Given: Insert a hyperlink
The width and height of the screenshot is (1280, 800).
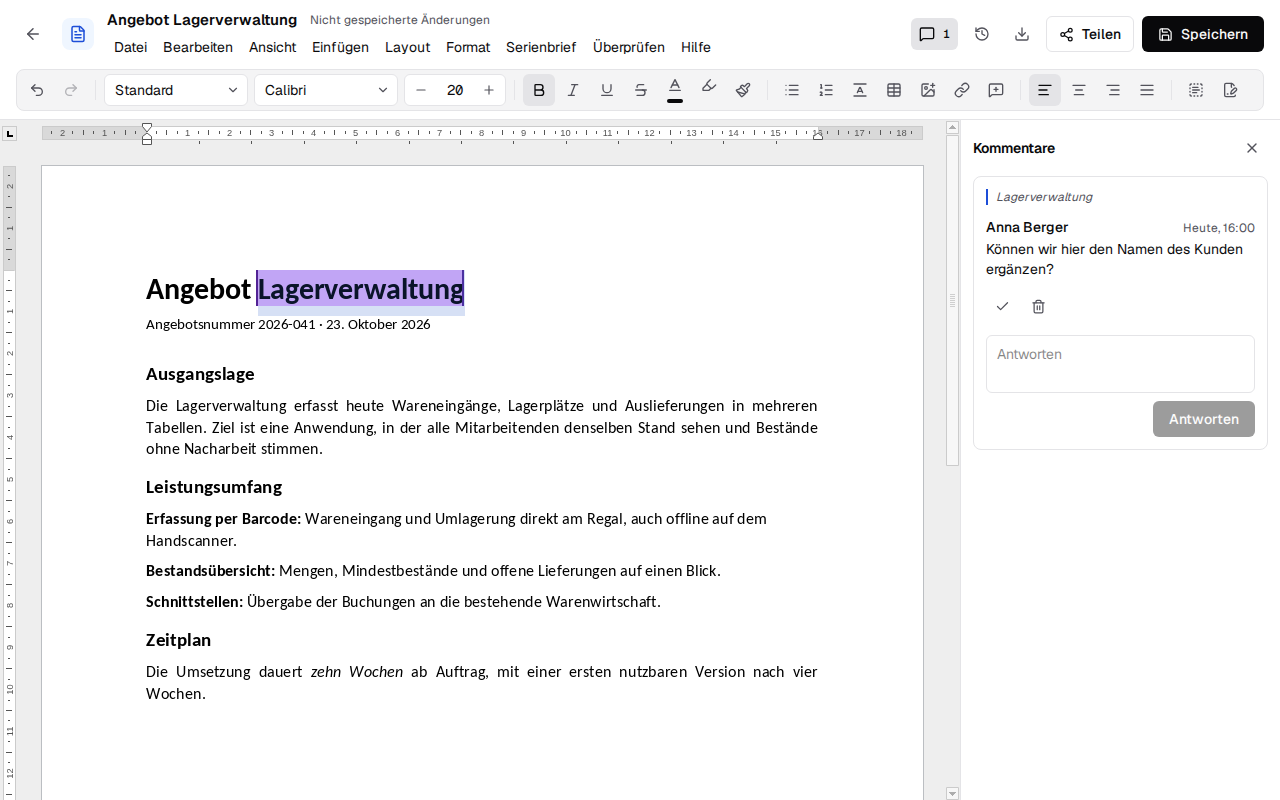Looking at the screenshot, I should tap(962, 90).
